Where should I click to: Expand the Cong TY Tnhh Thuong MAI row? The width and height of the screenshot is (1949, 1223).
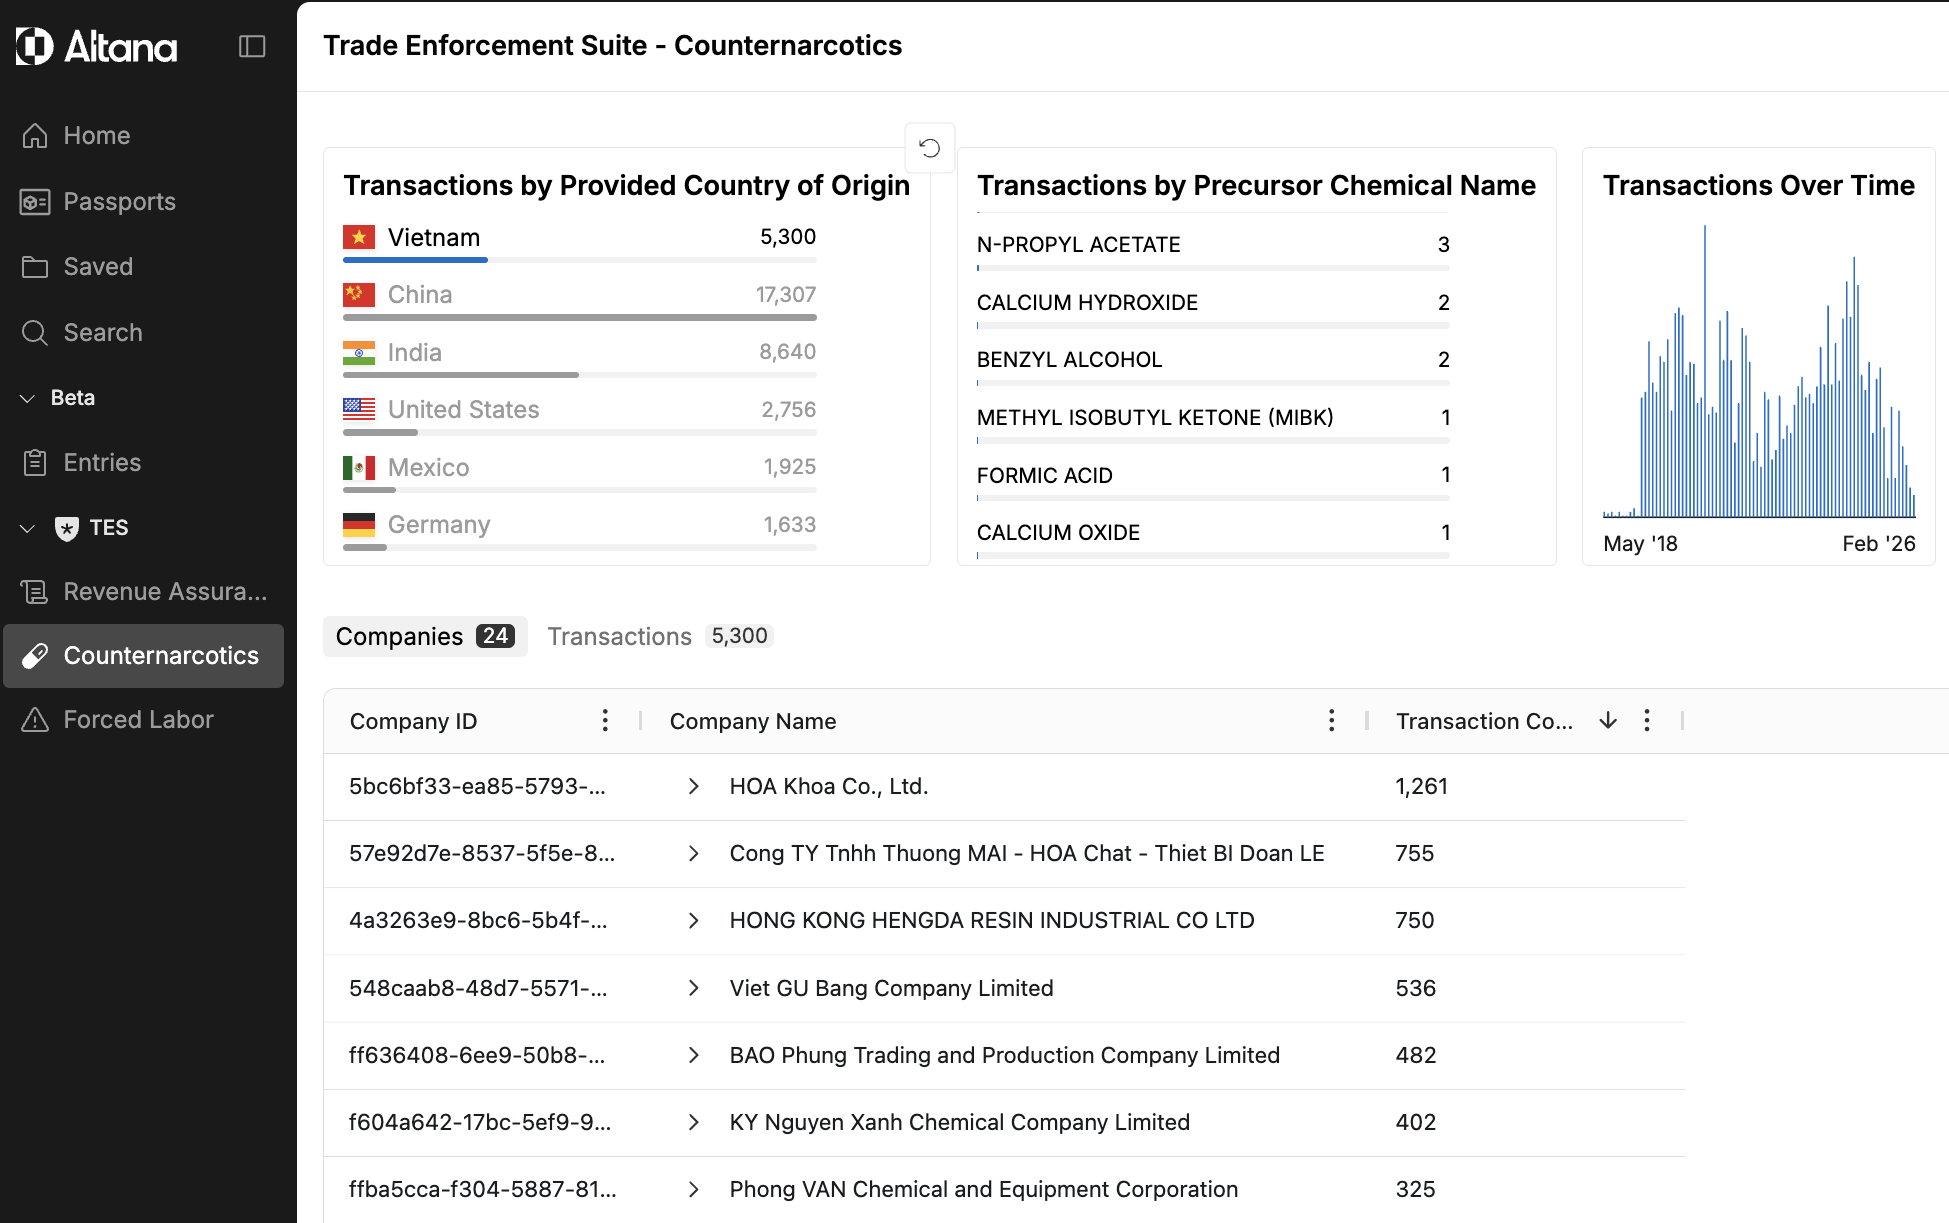pos(694,854)
